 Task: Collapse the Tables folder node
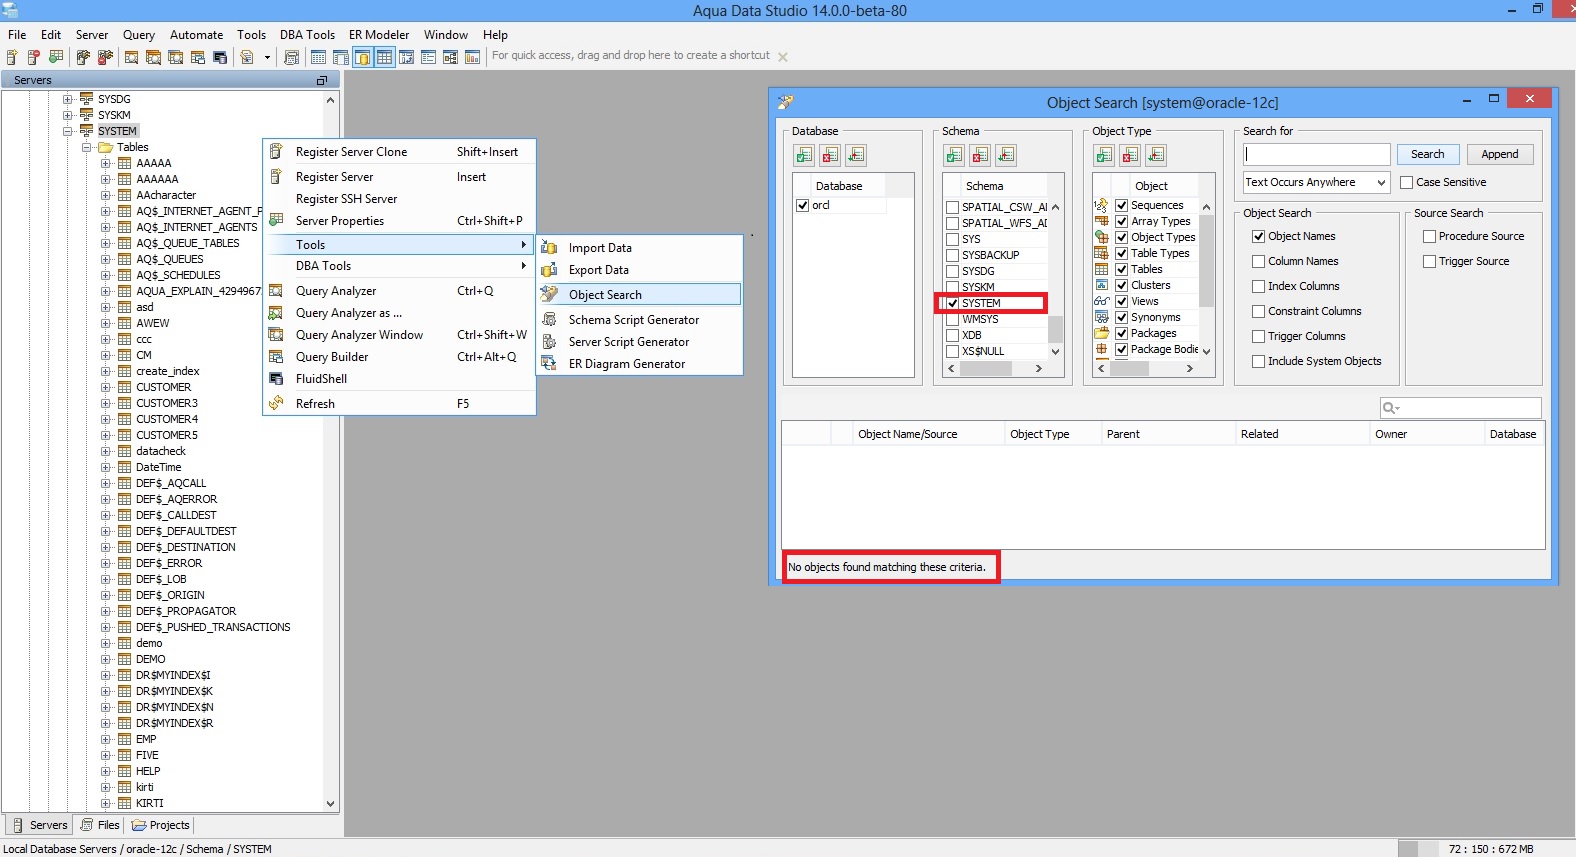click(87, 147)
